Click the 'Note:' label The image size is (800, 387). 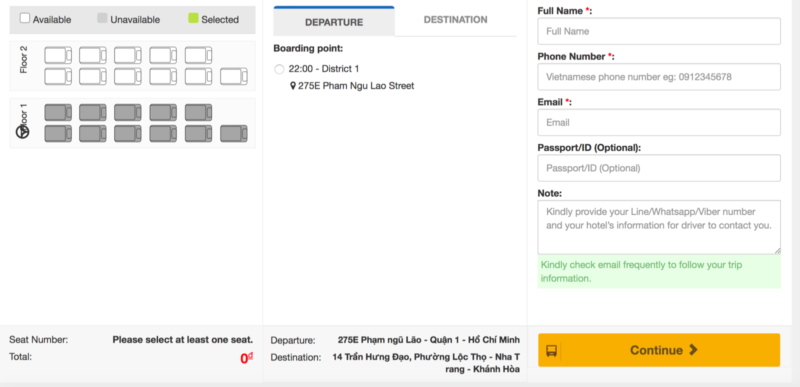(549, 193)
